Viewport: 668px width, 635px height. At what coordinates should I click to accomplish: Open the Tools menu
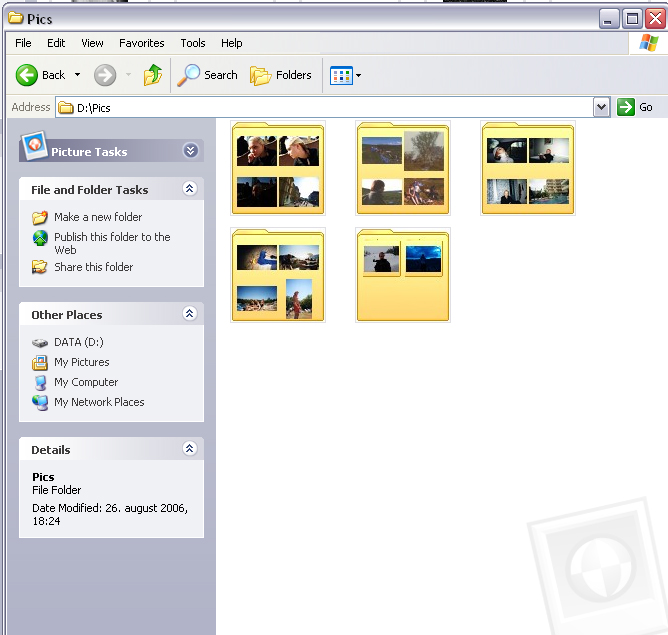(x=193, y=43)
